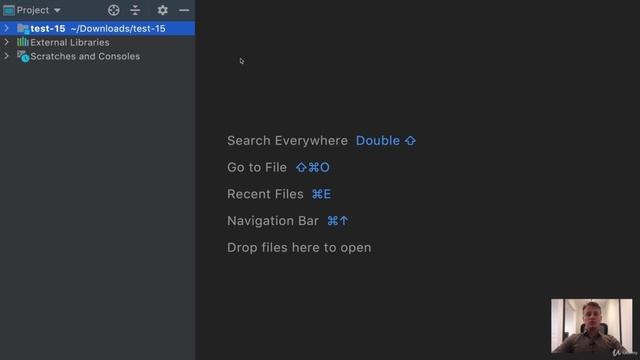Select External Libraries tree item

70,42
